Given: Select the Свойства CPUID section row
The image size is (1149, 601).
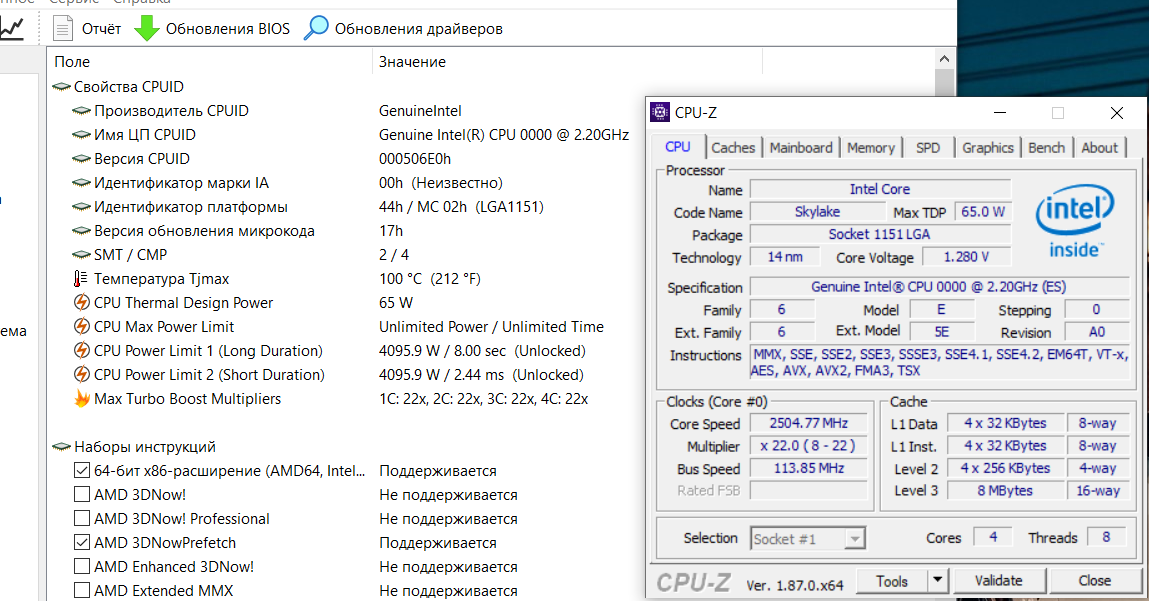Looking at the screenshot, I should 128,87.
